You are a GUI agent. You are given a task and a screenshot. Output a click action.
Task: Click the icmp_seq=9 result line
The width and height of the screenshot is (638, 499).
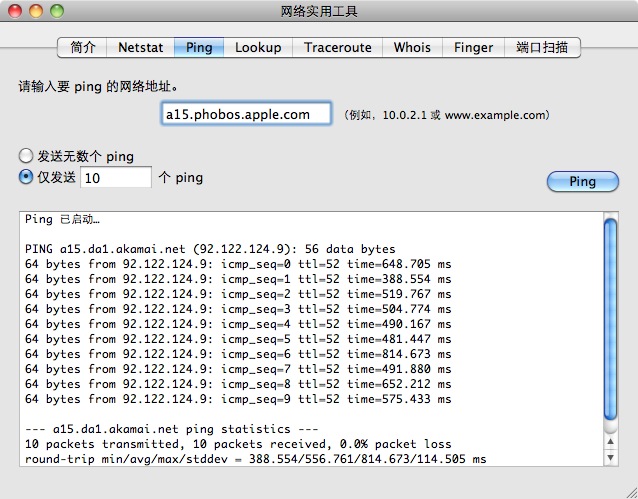tap(238, 399)
